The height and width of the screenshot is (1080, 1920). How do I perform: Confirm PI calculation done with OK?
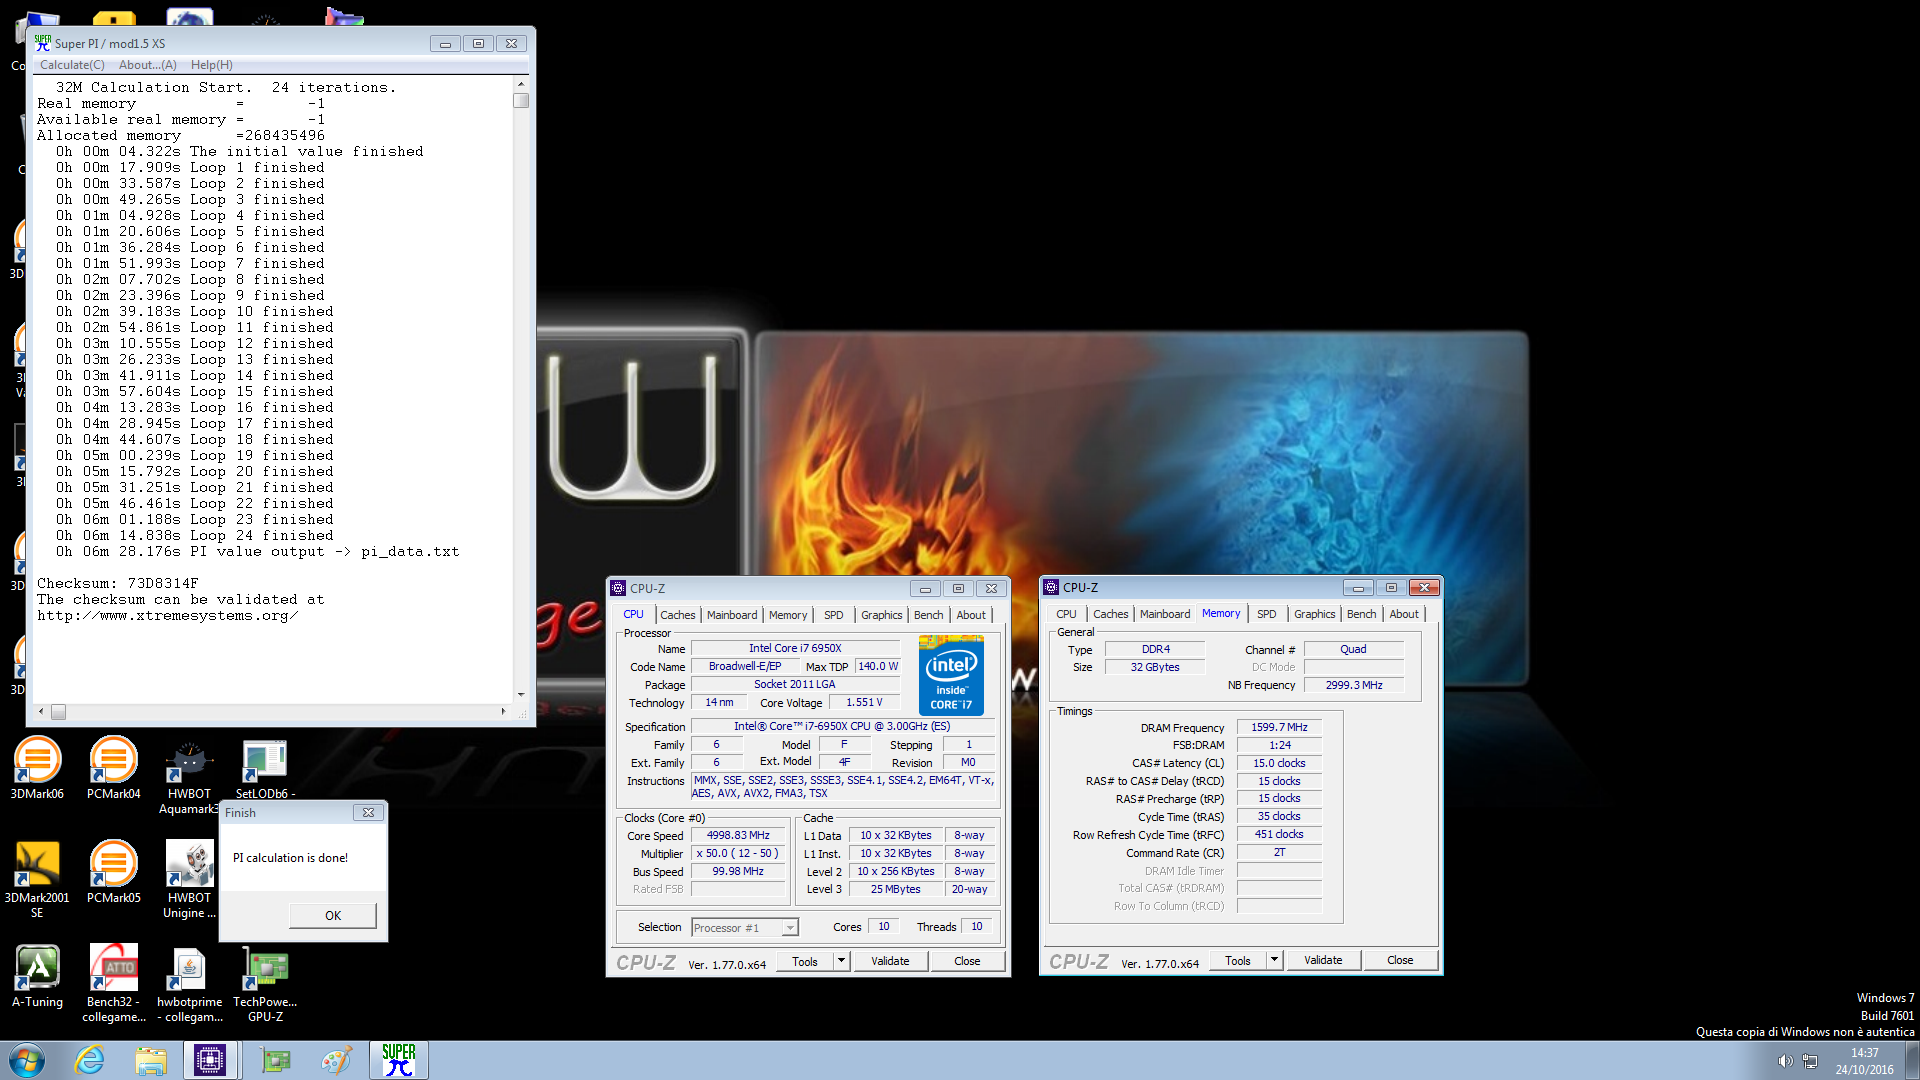click(x=333, y=915)
